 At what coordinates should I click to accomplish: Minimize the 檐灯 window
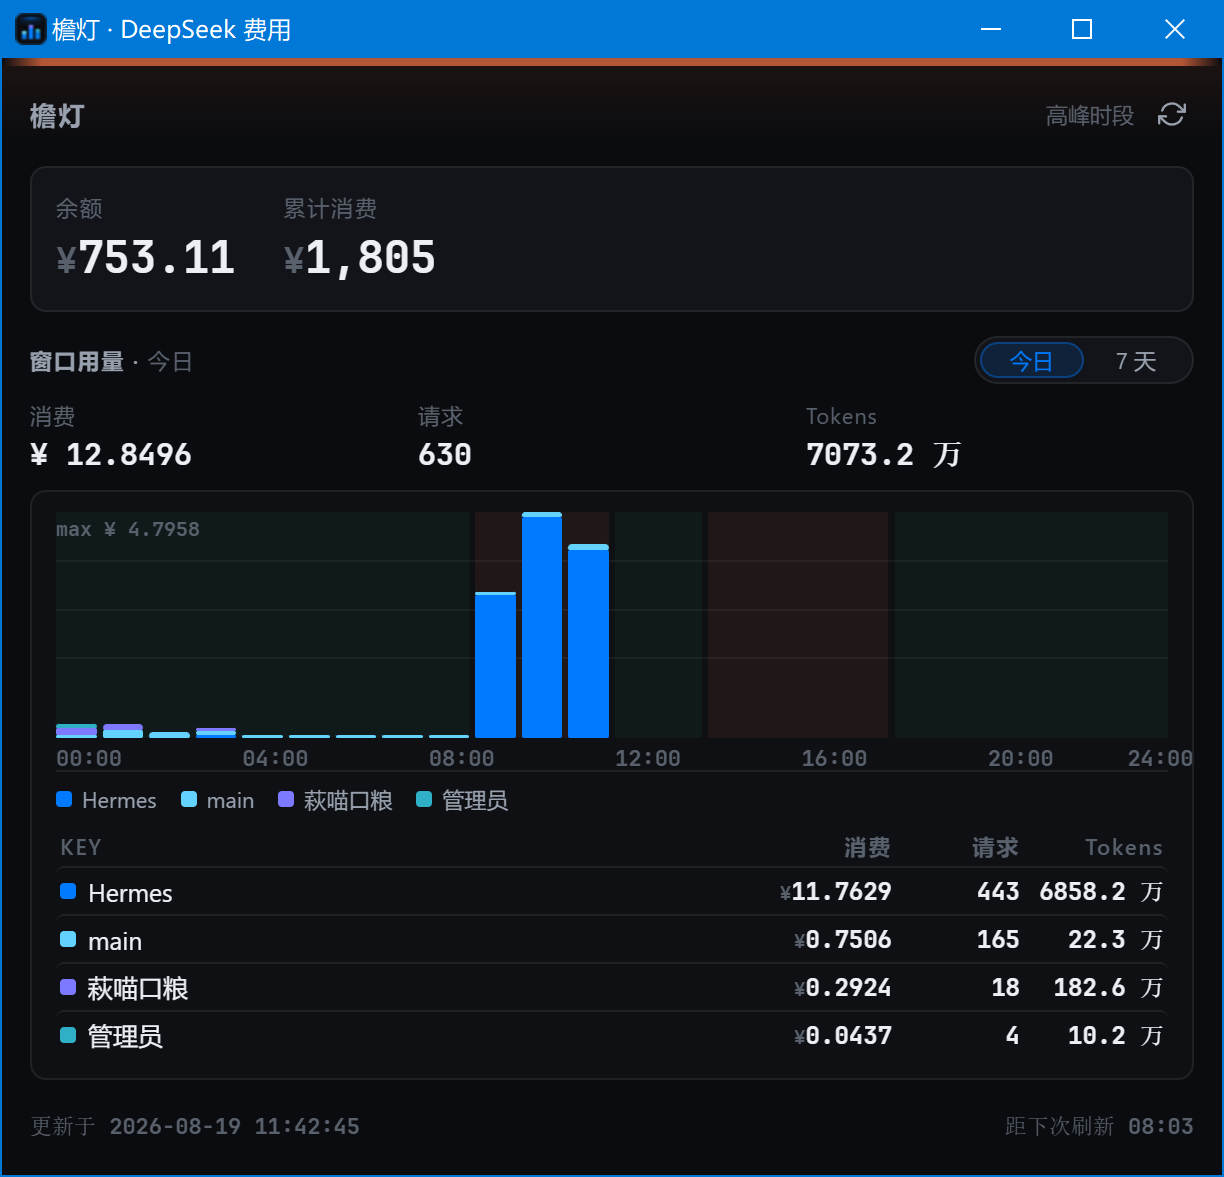(991, 29)
